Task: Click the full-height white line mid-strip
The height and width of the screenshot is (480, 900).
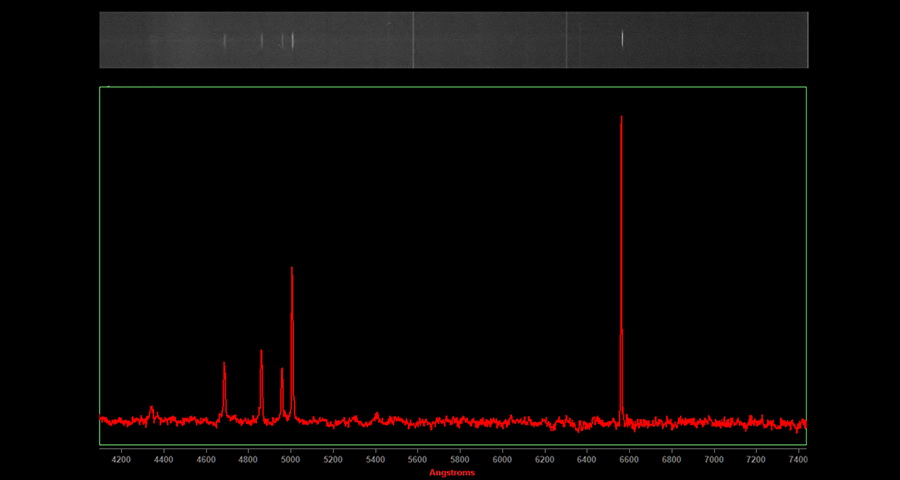Action: click(x=413, y=40)
